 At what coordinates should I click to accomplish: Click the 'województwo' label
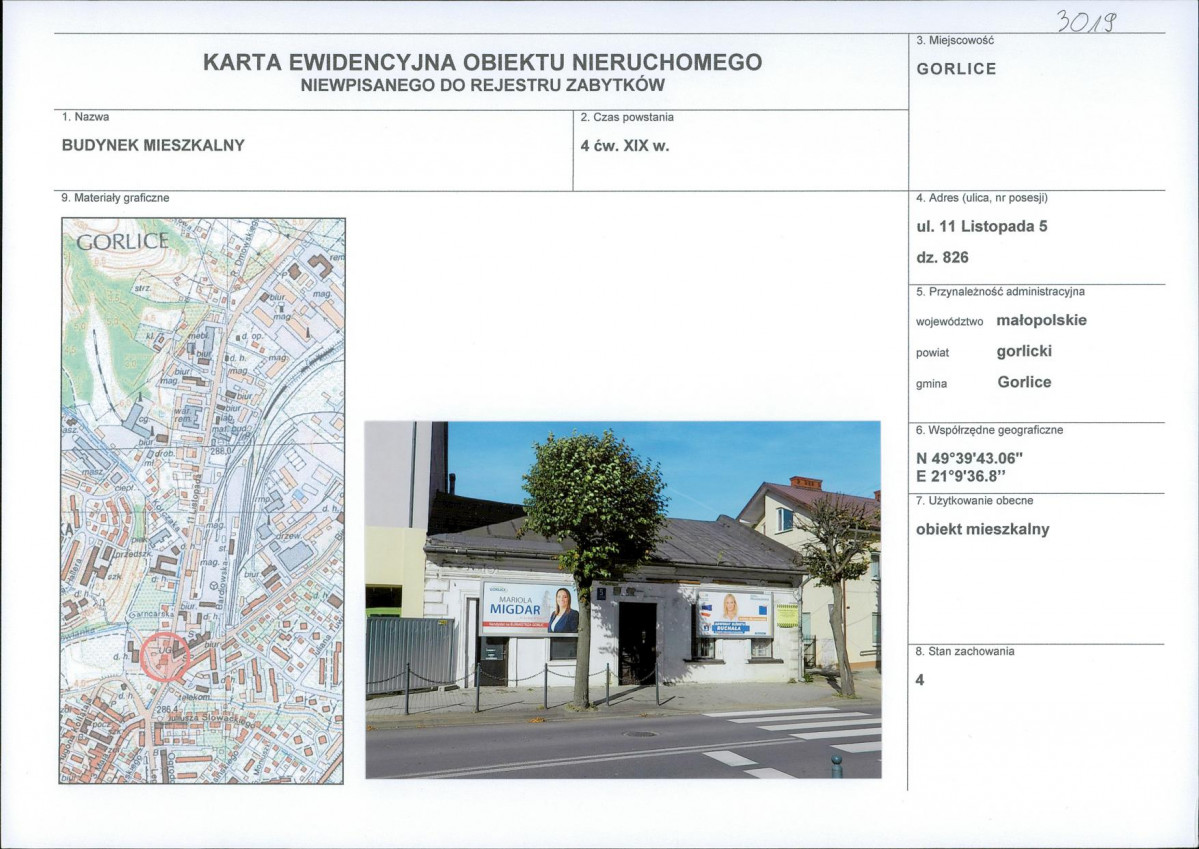949,322
